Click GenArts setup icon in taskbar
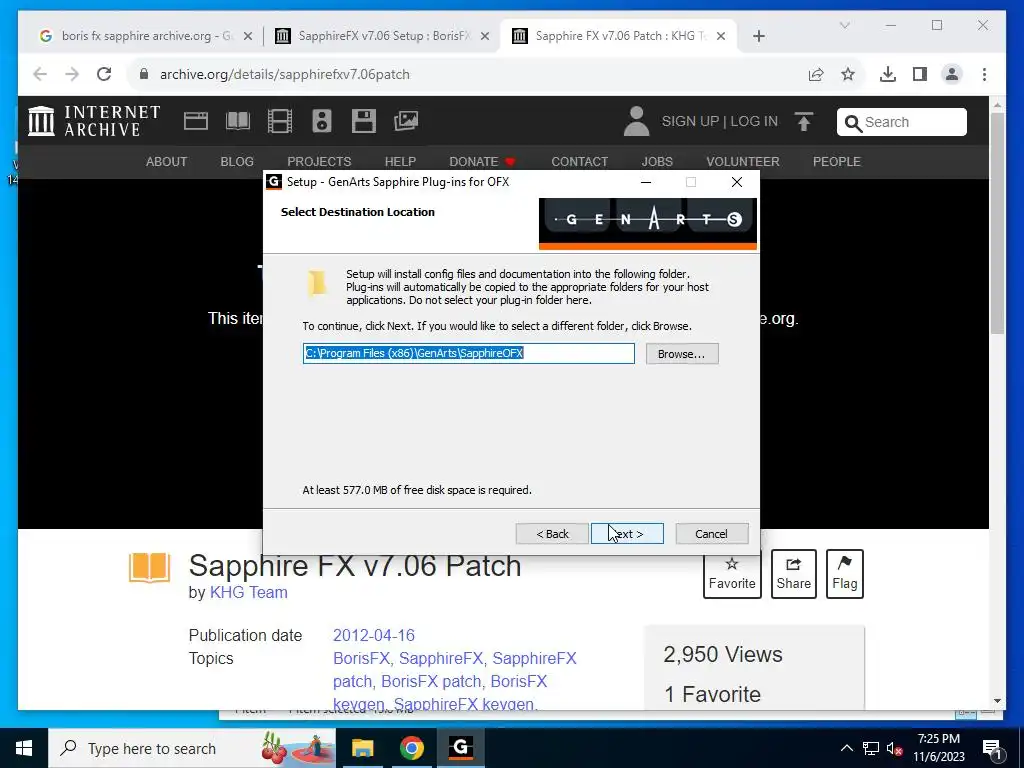The image size is (1024, 768). 460,748
